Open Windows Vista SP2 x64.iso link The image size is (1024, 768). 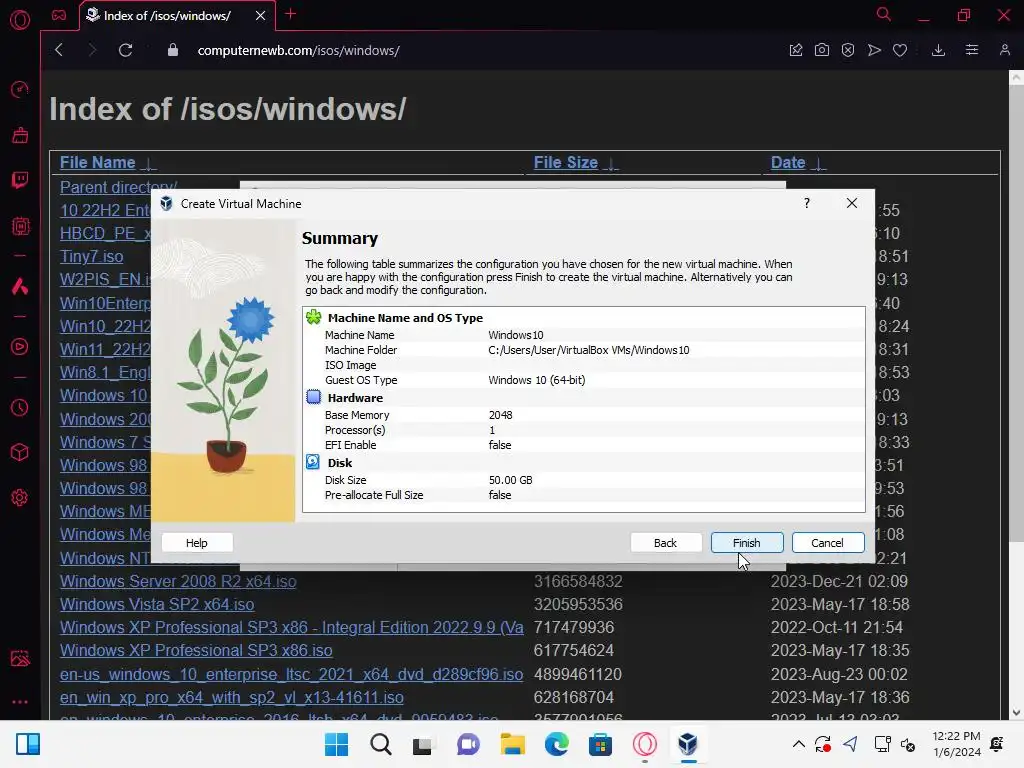tap(157, 604)
